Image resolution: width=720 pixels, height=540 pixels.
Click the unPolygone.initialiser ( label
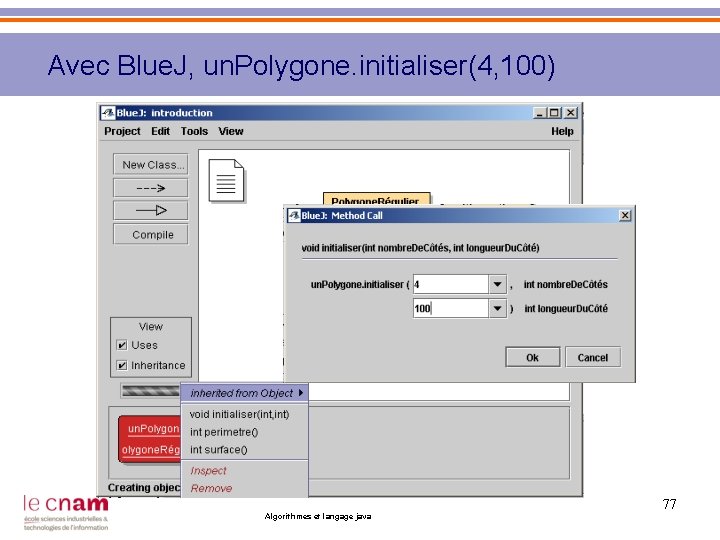[360, 285]
